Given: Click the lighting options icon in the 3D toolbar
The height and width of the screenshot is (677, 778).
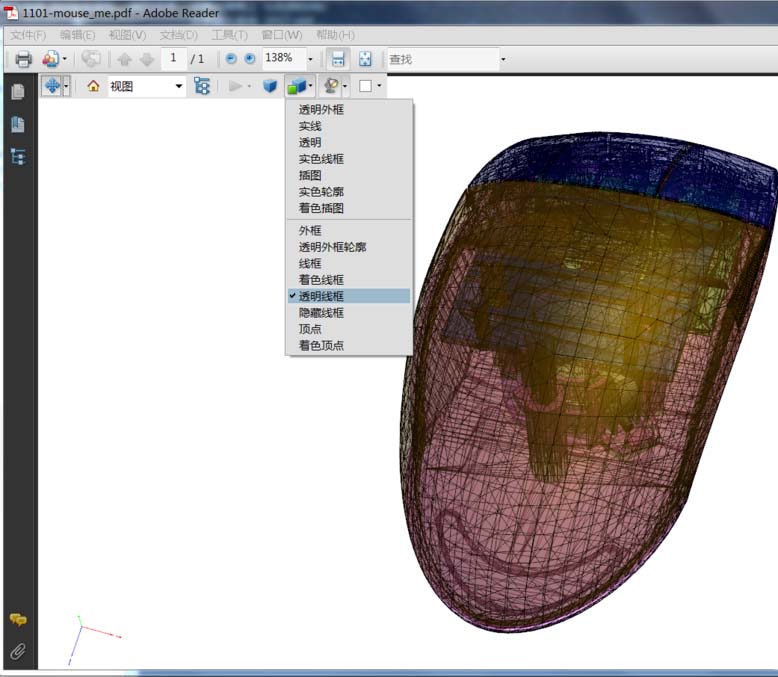Looking at the screenshot, I should point(331,86).
